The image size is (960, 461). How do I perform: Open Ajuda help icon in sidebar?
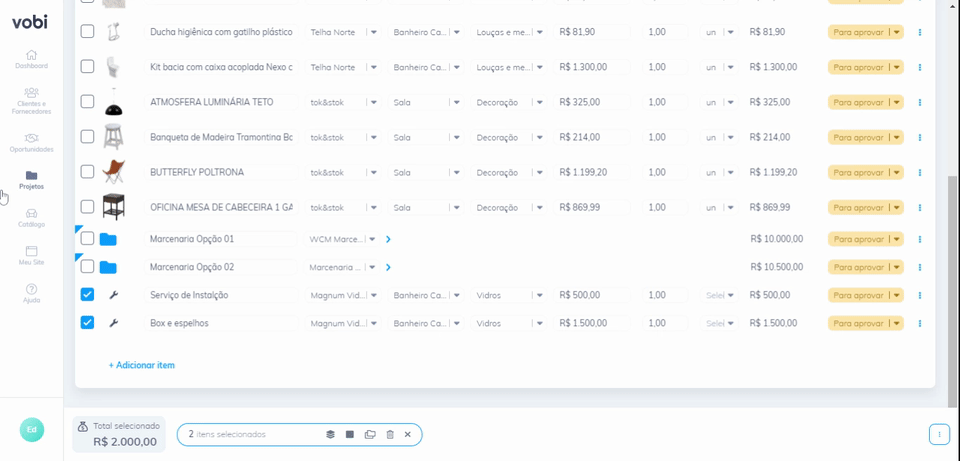coord(31,293)
